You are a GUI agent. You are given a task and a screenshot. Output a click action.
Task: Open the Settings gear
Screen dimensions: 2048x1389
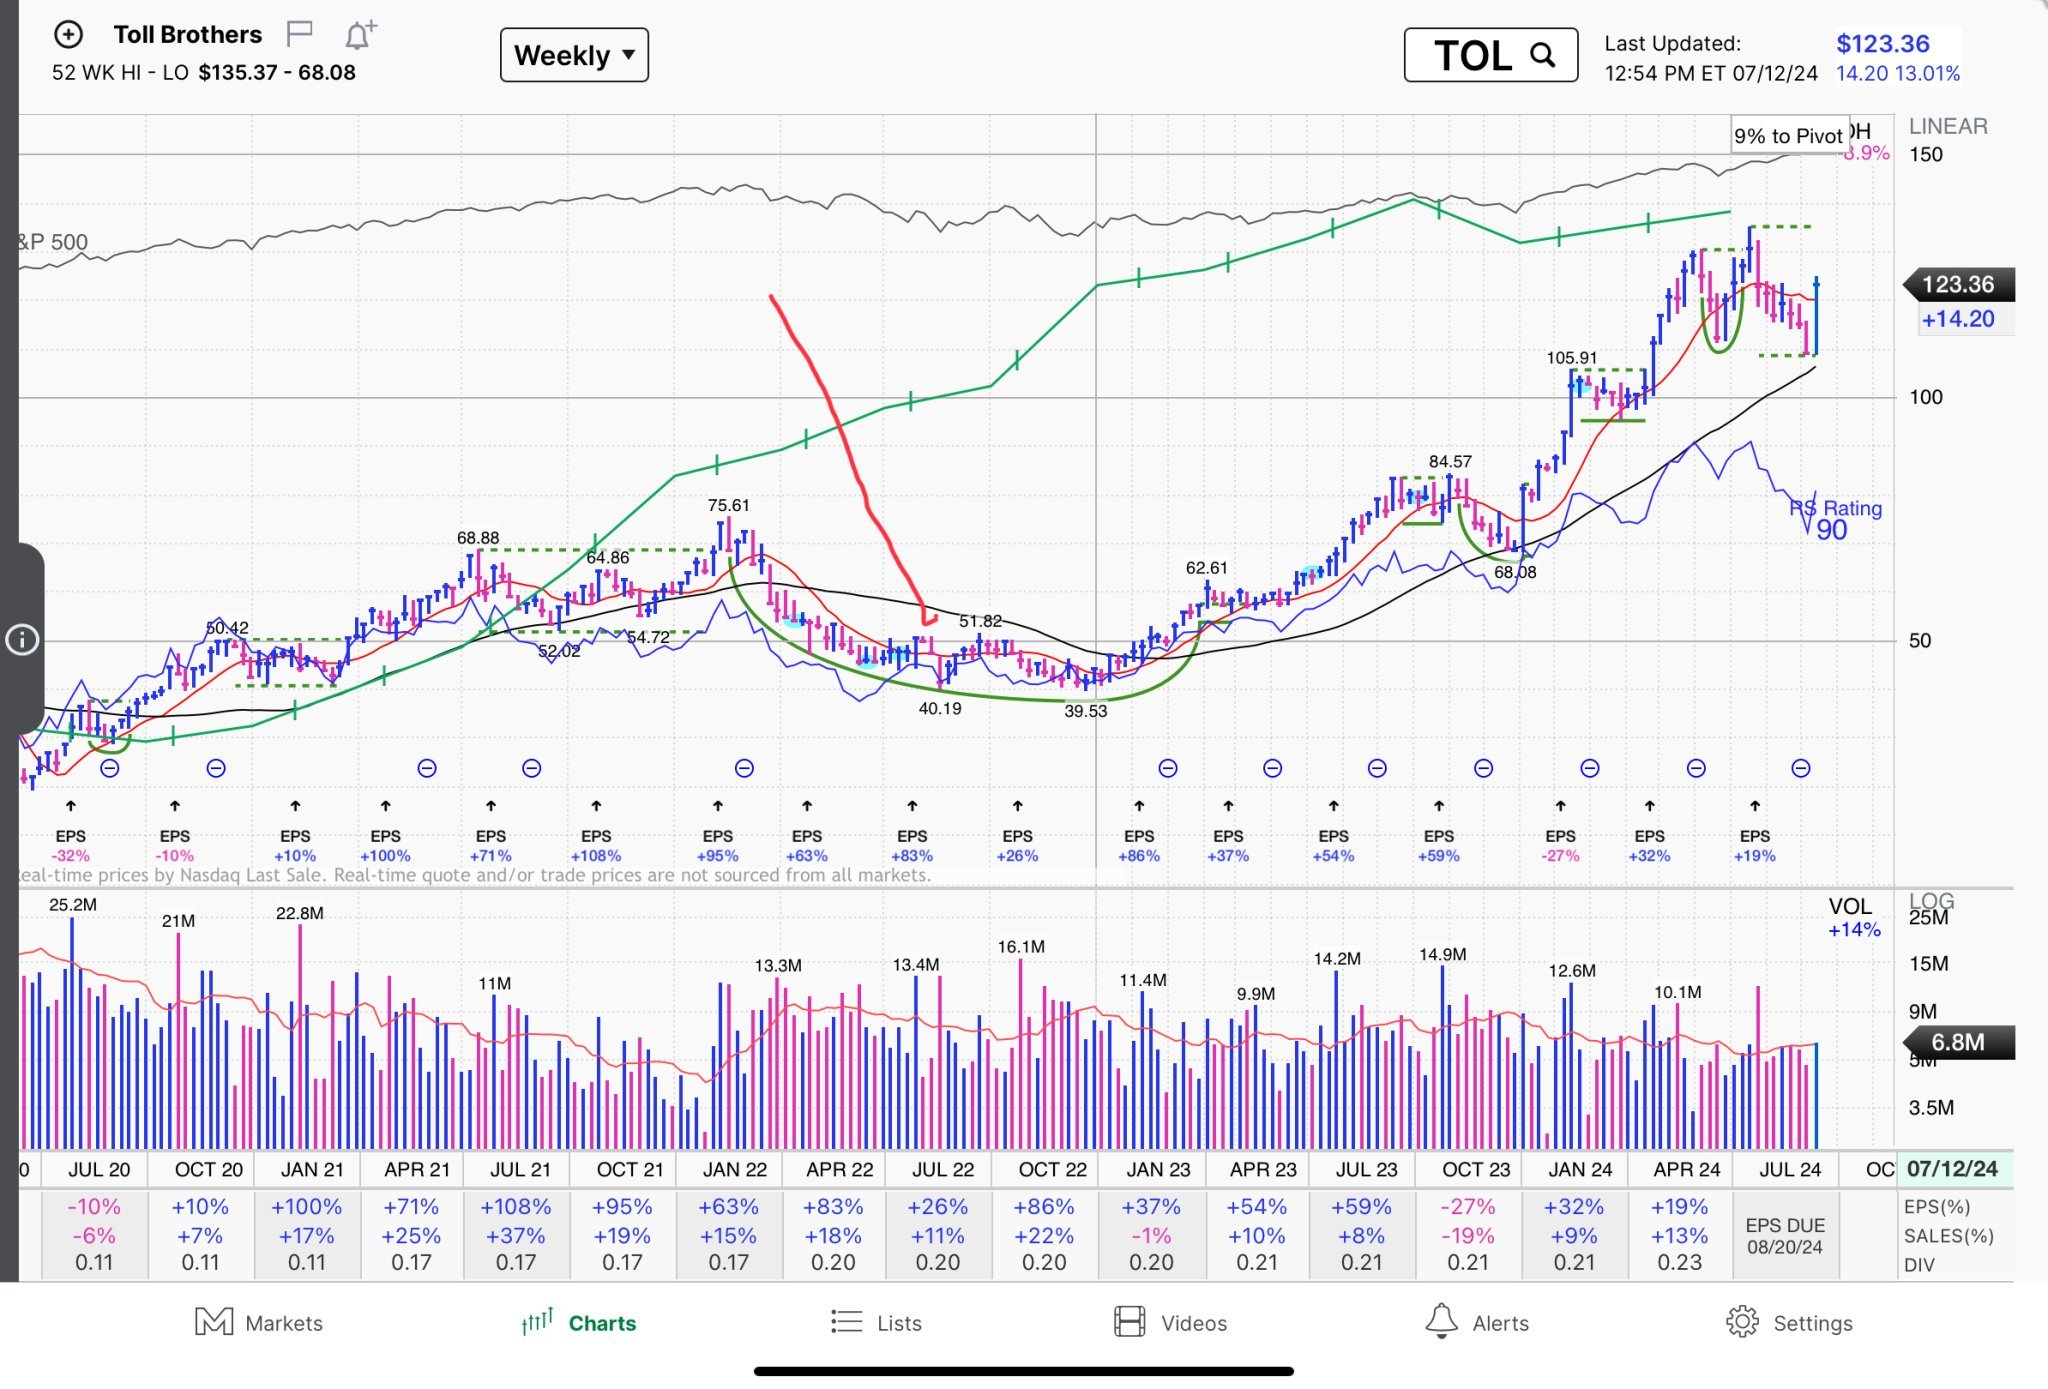tap(1742, 1322)
